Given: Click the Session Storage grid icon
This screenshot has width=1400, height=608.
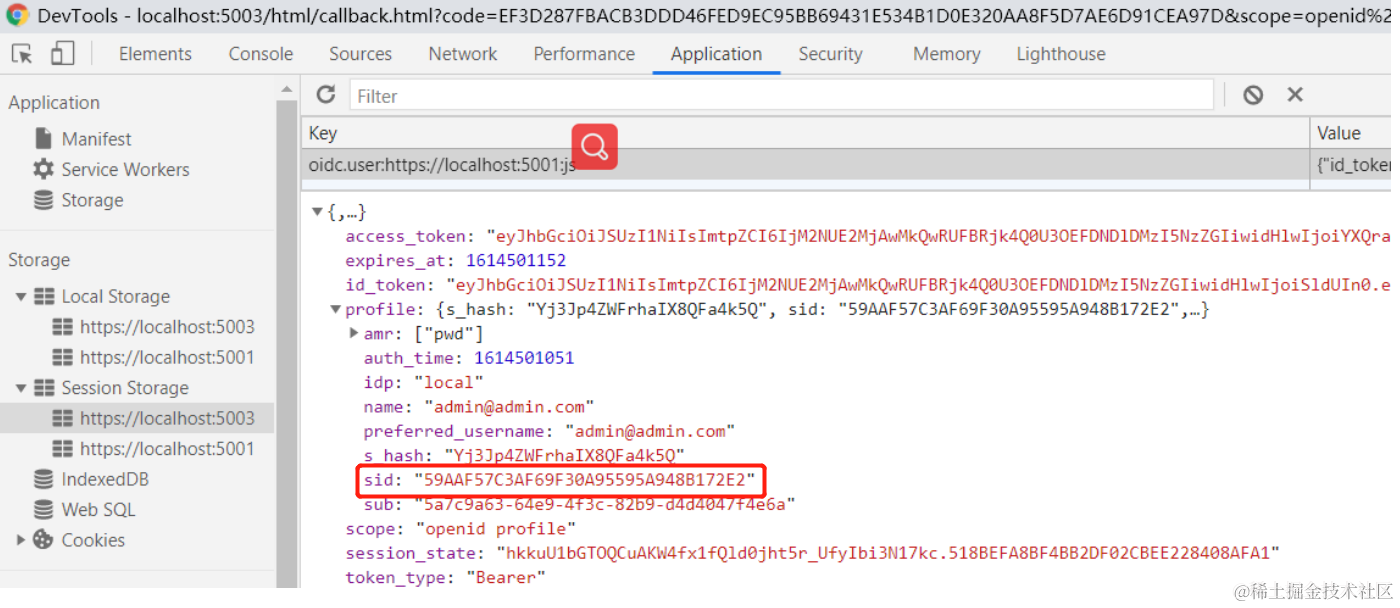Looking at the screenshot, I should pyautogui.click(x=44, y=388).
